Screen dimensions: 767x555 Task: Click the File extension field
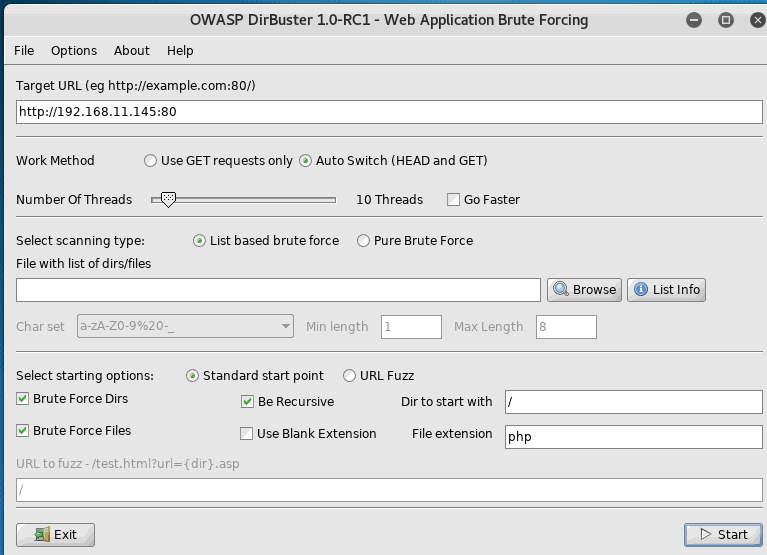(633, 437)
